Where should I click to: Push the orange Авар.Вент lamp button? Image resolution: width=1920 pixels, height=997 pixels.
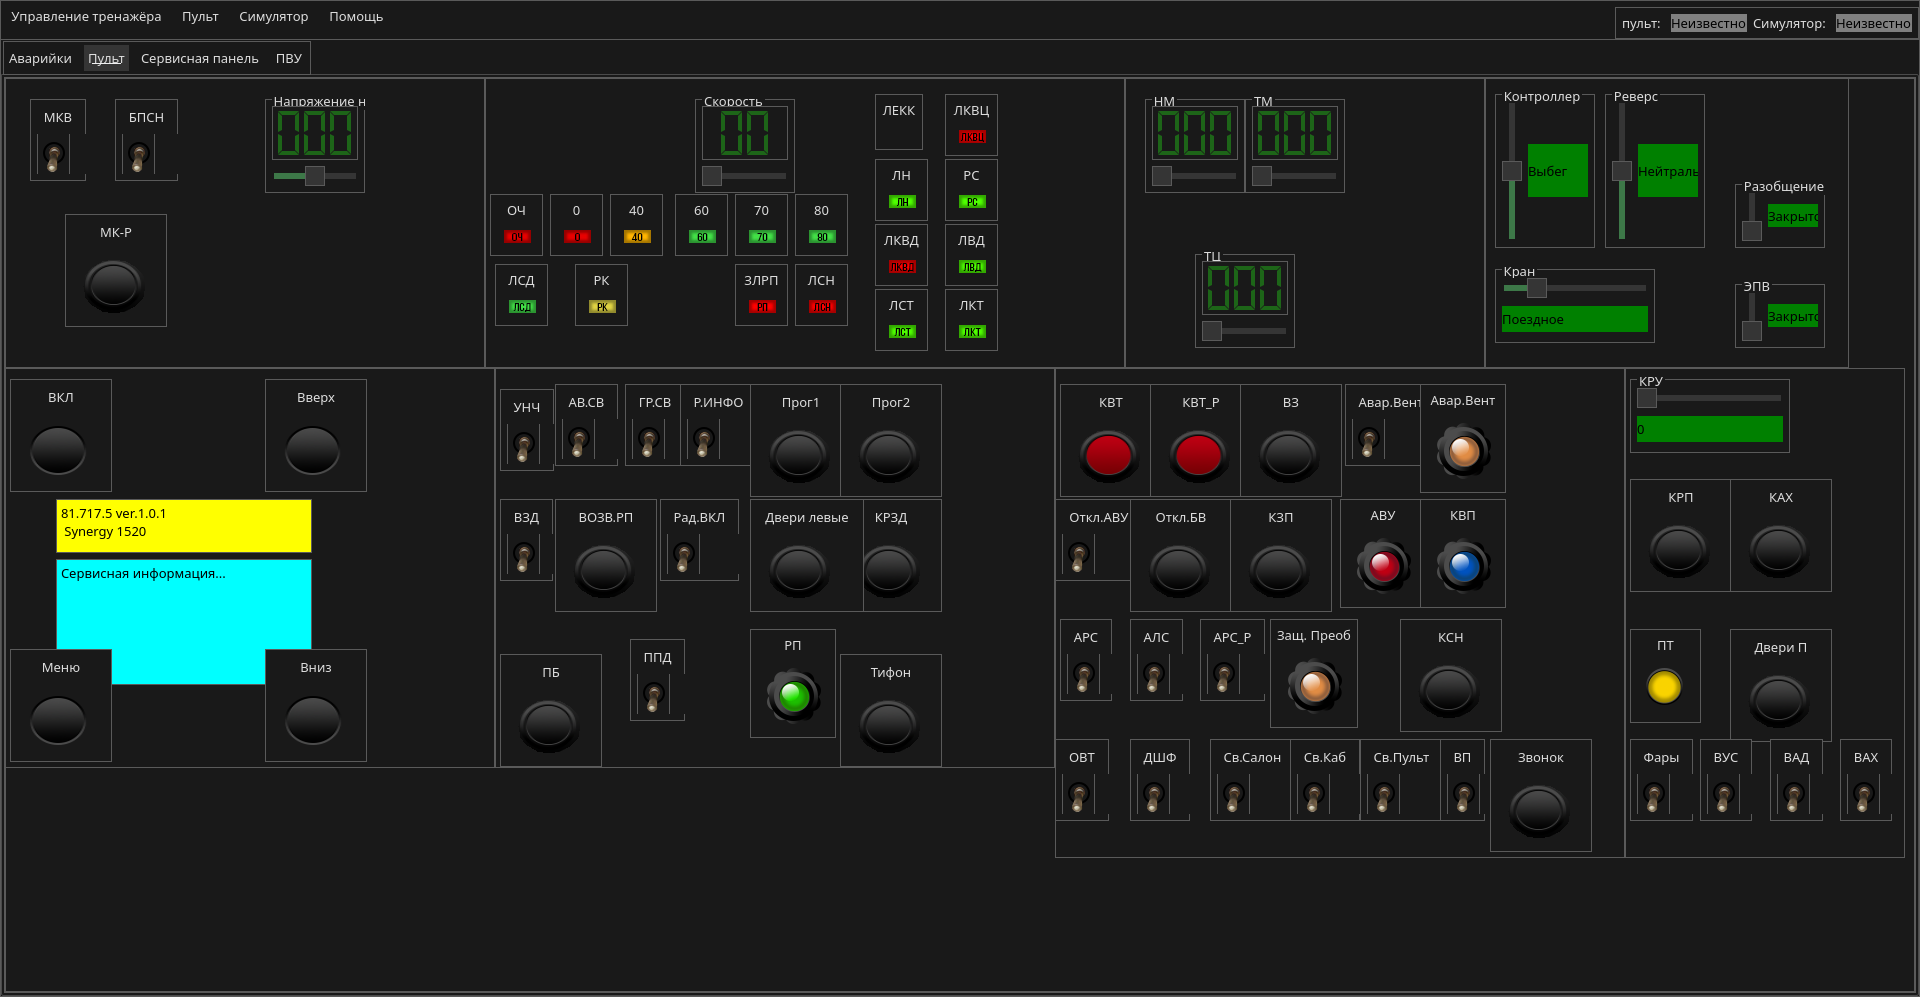click(1464, 451)
